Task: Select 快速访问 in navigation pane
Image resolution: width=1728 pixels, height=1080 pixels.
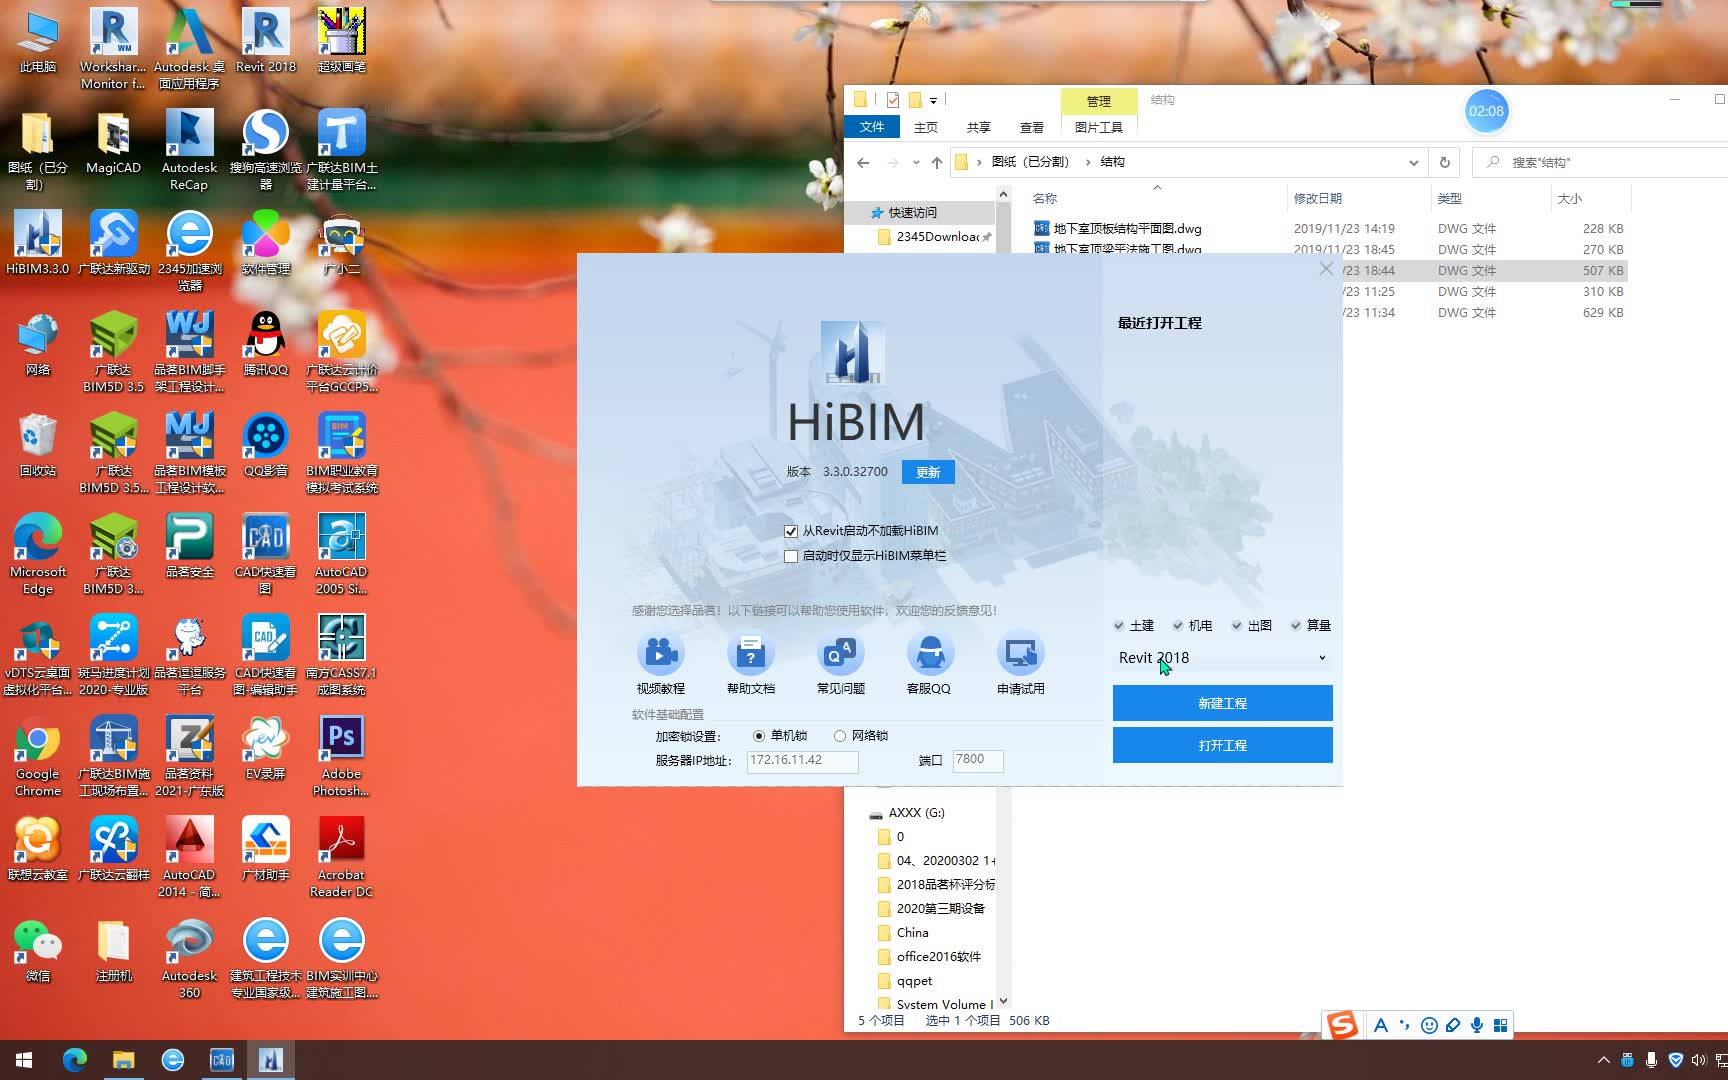Action: 912,212
